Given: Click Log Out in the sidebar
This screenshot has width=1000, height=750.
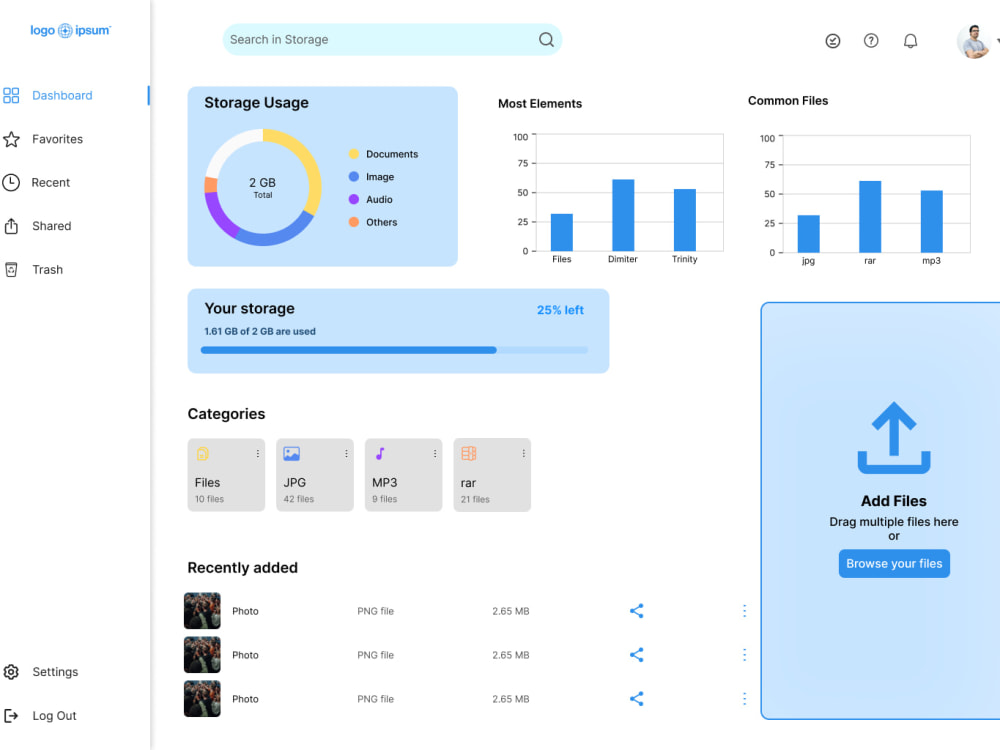Looking at the screenshot, I should pyautogui.click(x=54, y=716).
